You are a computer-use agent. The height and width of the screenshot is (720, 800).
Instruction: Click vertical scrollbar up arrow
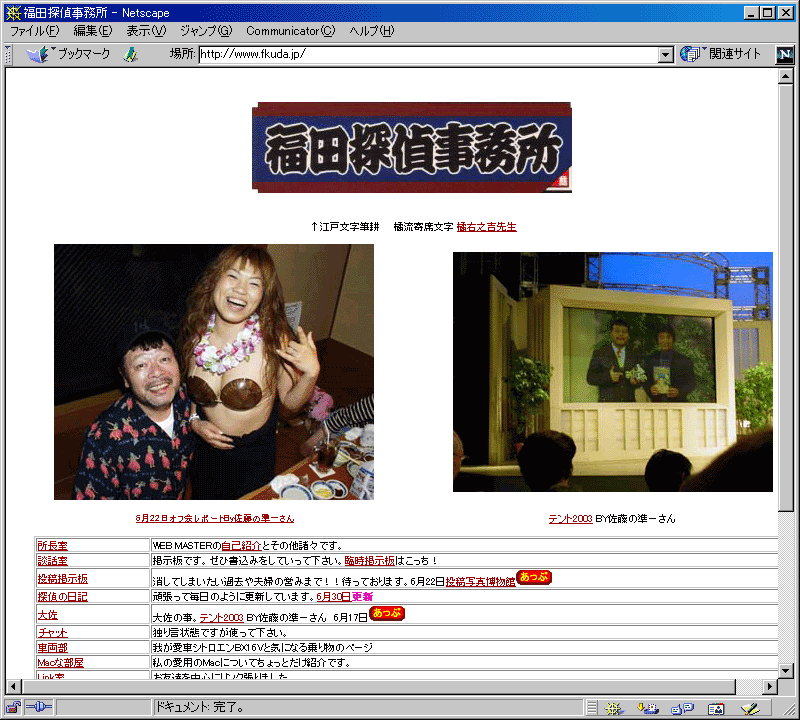(x=785, y=77)
